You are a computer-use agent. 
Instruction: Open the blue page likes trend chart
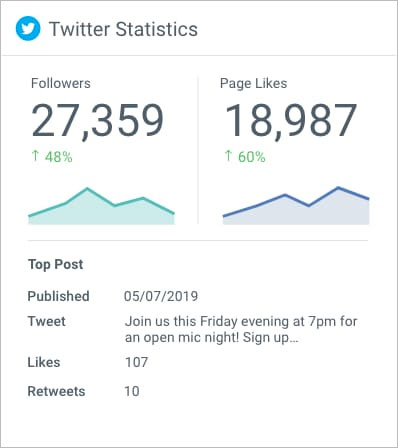pos(296,205)
